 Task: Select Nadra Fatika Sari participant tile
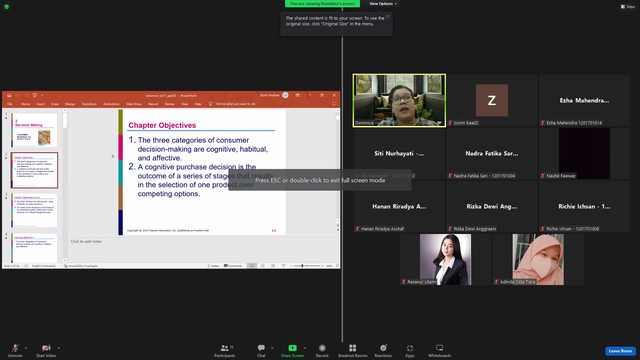pos(492,153)
